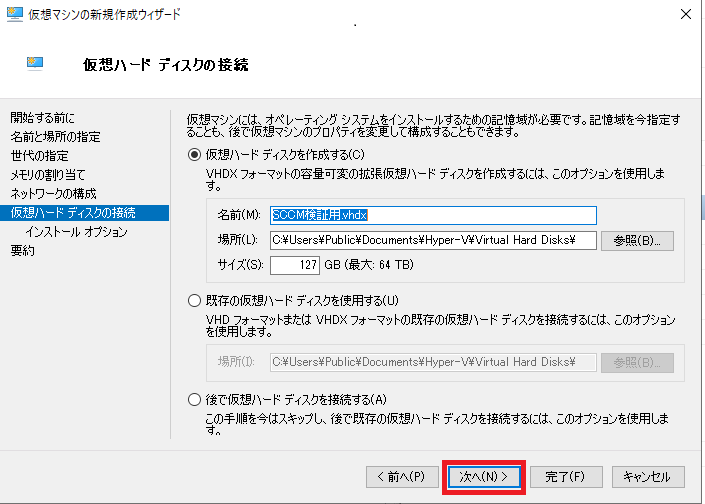Click the サイズ(S): label
The height and width of the screenshot is (504, 705).
(x=240, y=265)
